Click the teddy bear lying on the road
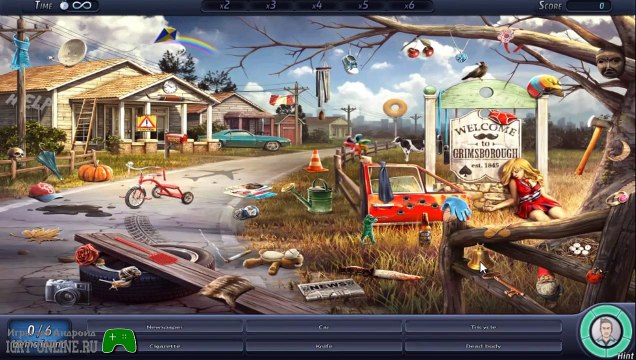 [274, 260]
